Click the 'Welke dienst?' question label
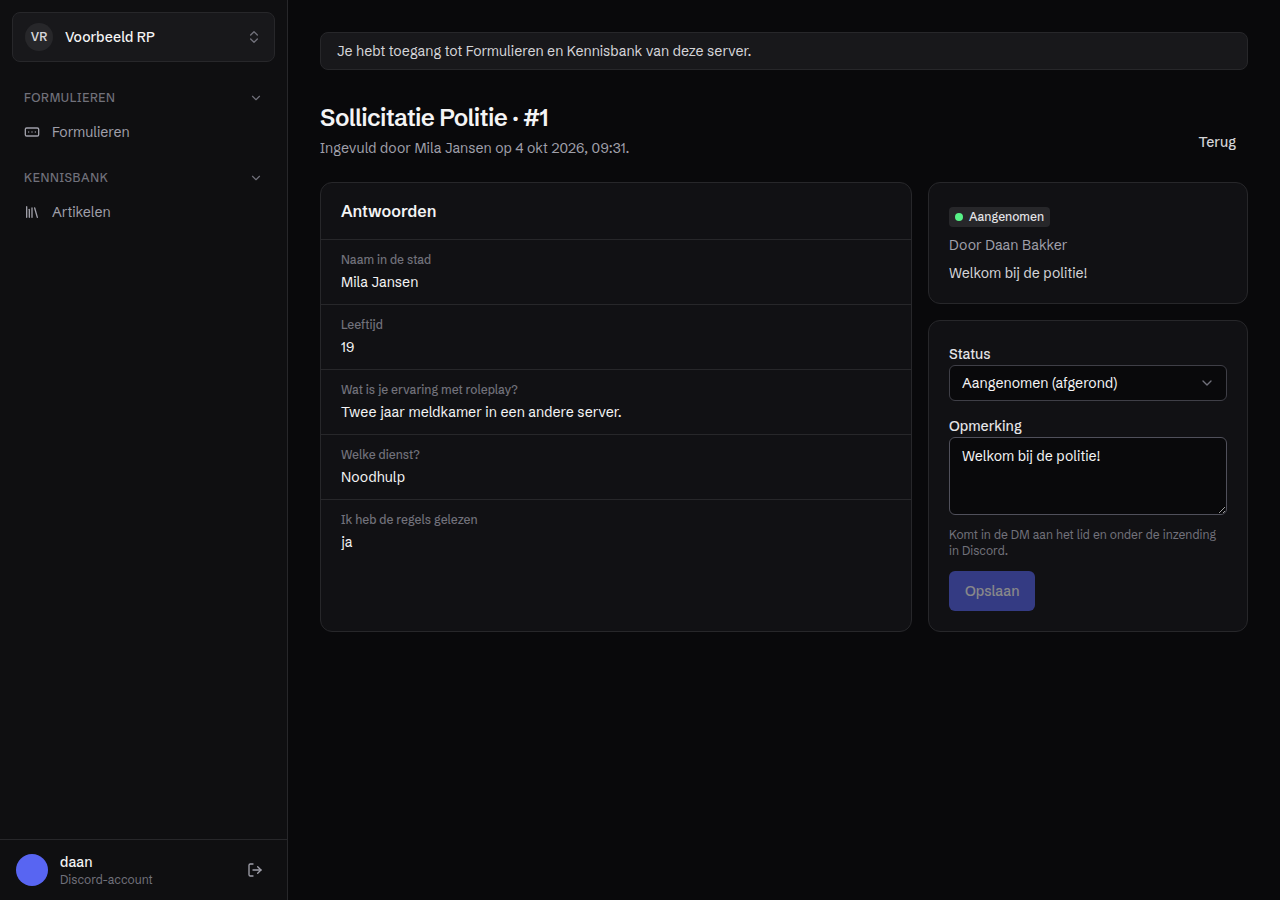The image size is (1280, 900). click(380, 455)
